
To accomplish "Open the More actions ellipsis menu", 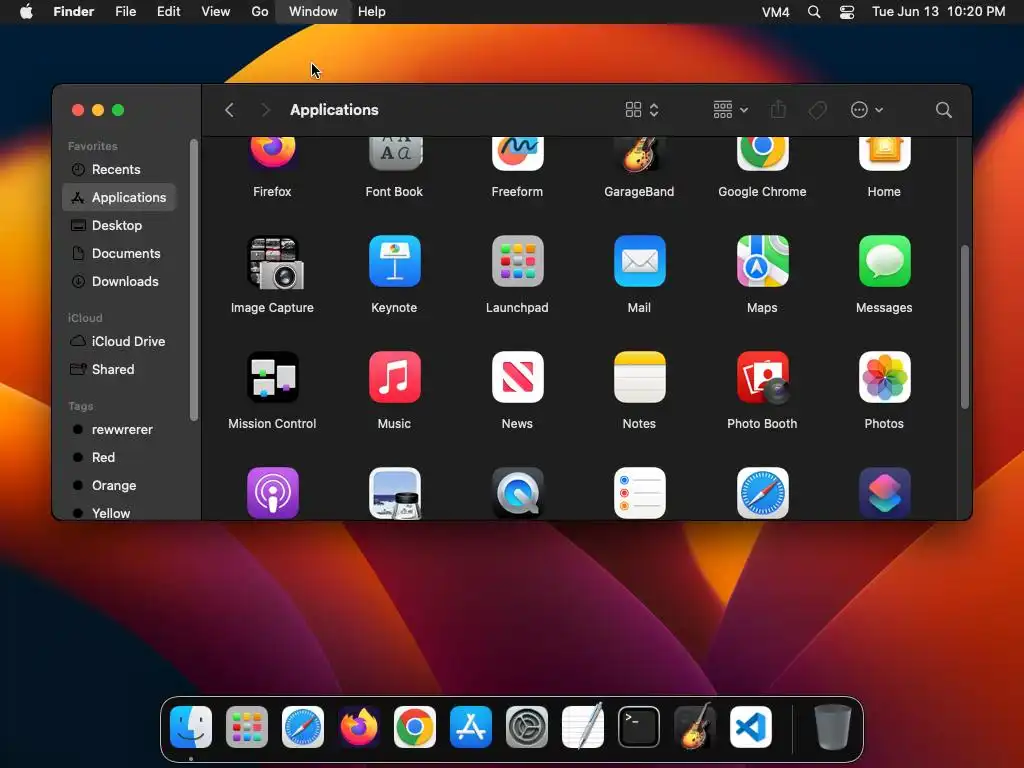I will (867, 110).
